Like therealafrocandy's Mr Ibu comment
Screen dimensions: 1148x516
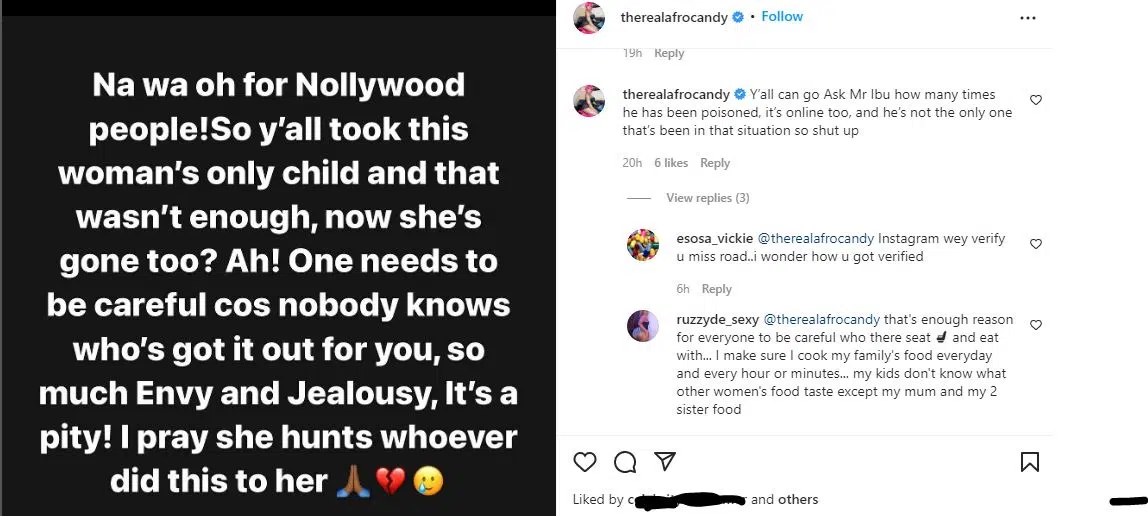[1035, 100]
